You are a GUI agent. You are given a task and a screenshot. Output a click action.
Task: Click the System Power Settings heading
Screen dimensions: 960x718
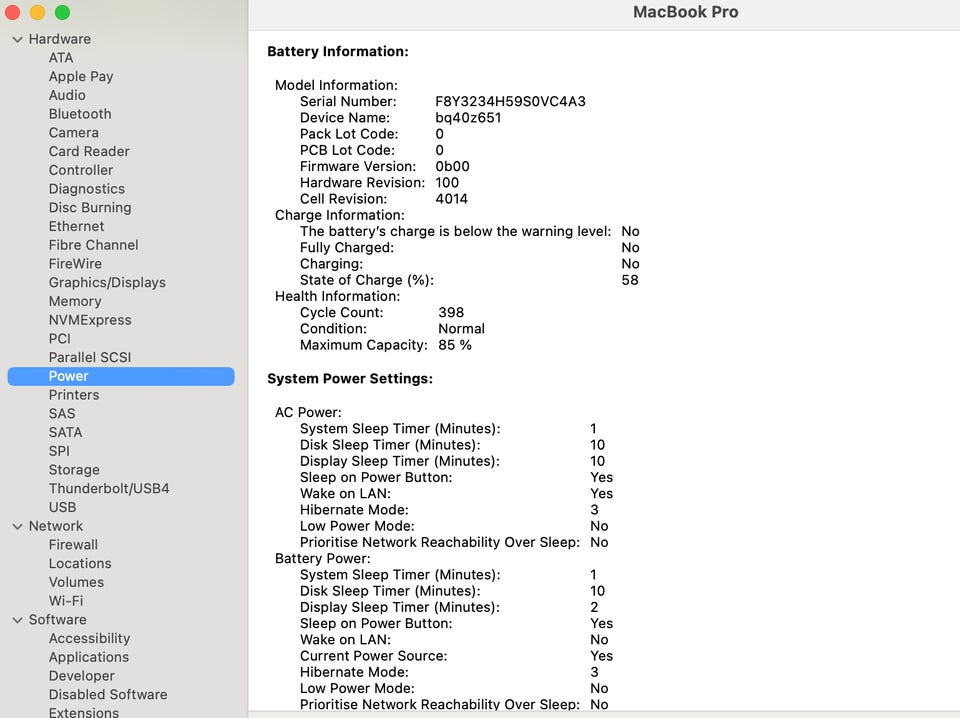[350, 379]
